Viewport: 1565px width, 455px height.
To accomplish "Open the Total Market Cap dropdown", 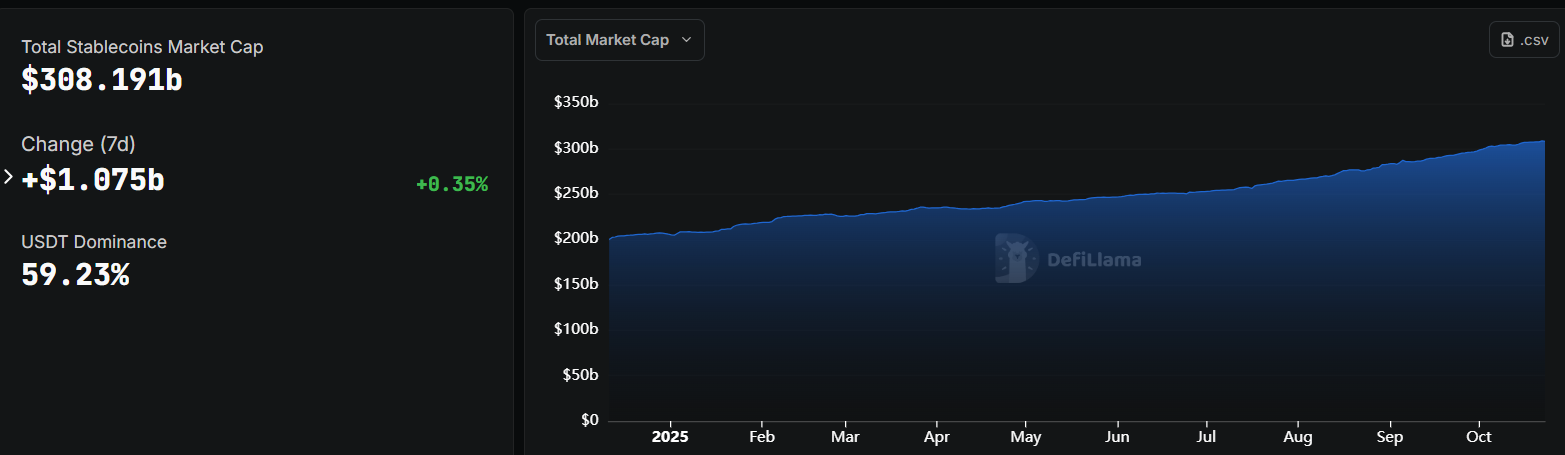I will (x=619, y=40).
